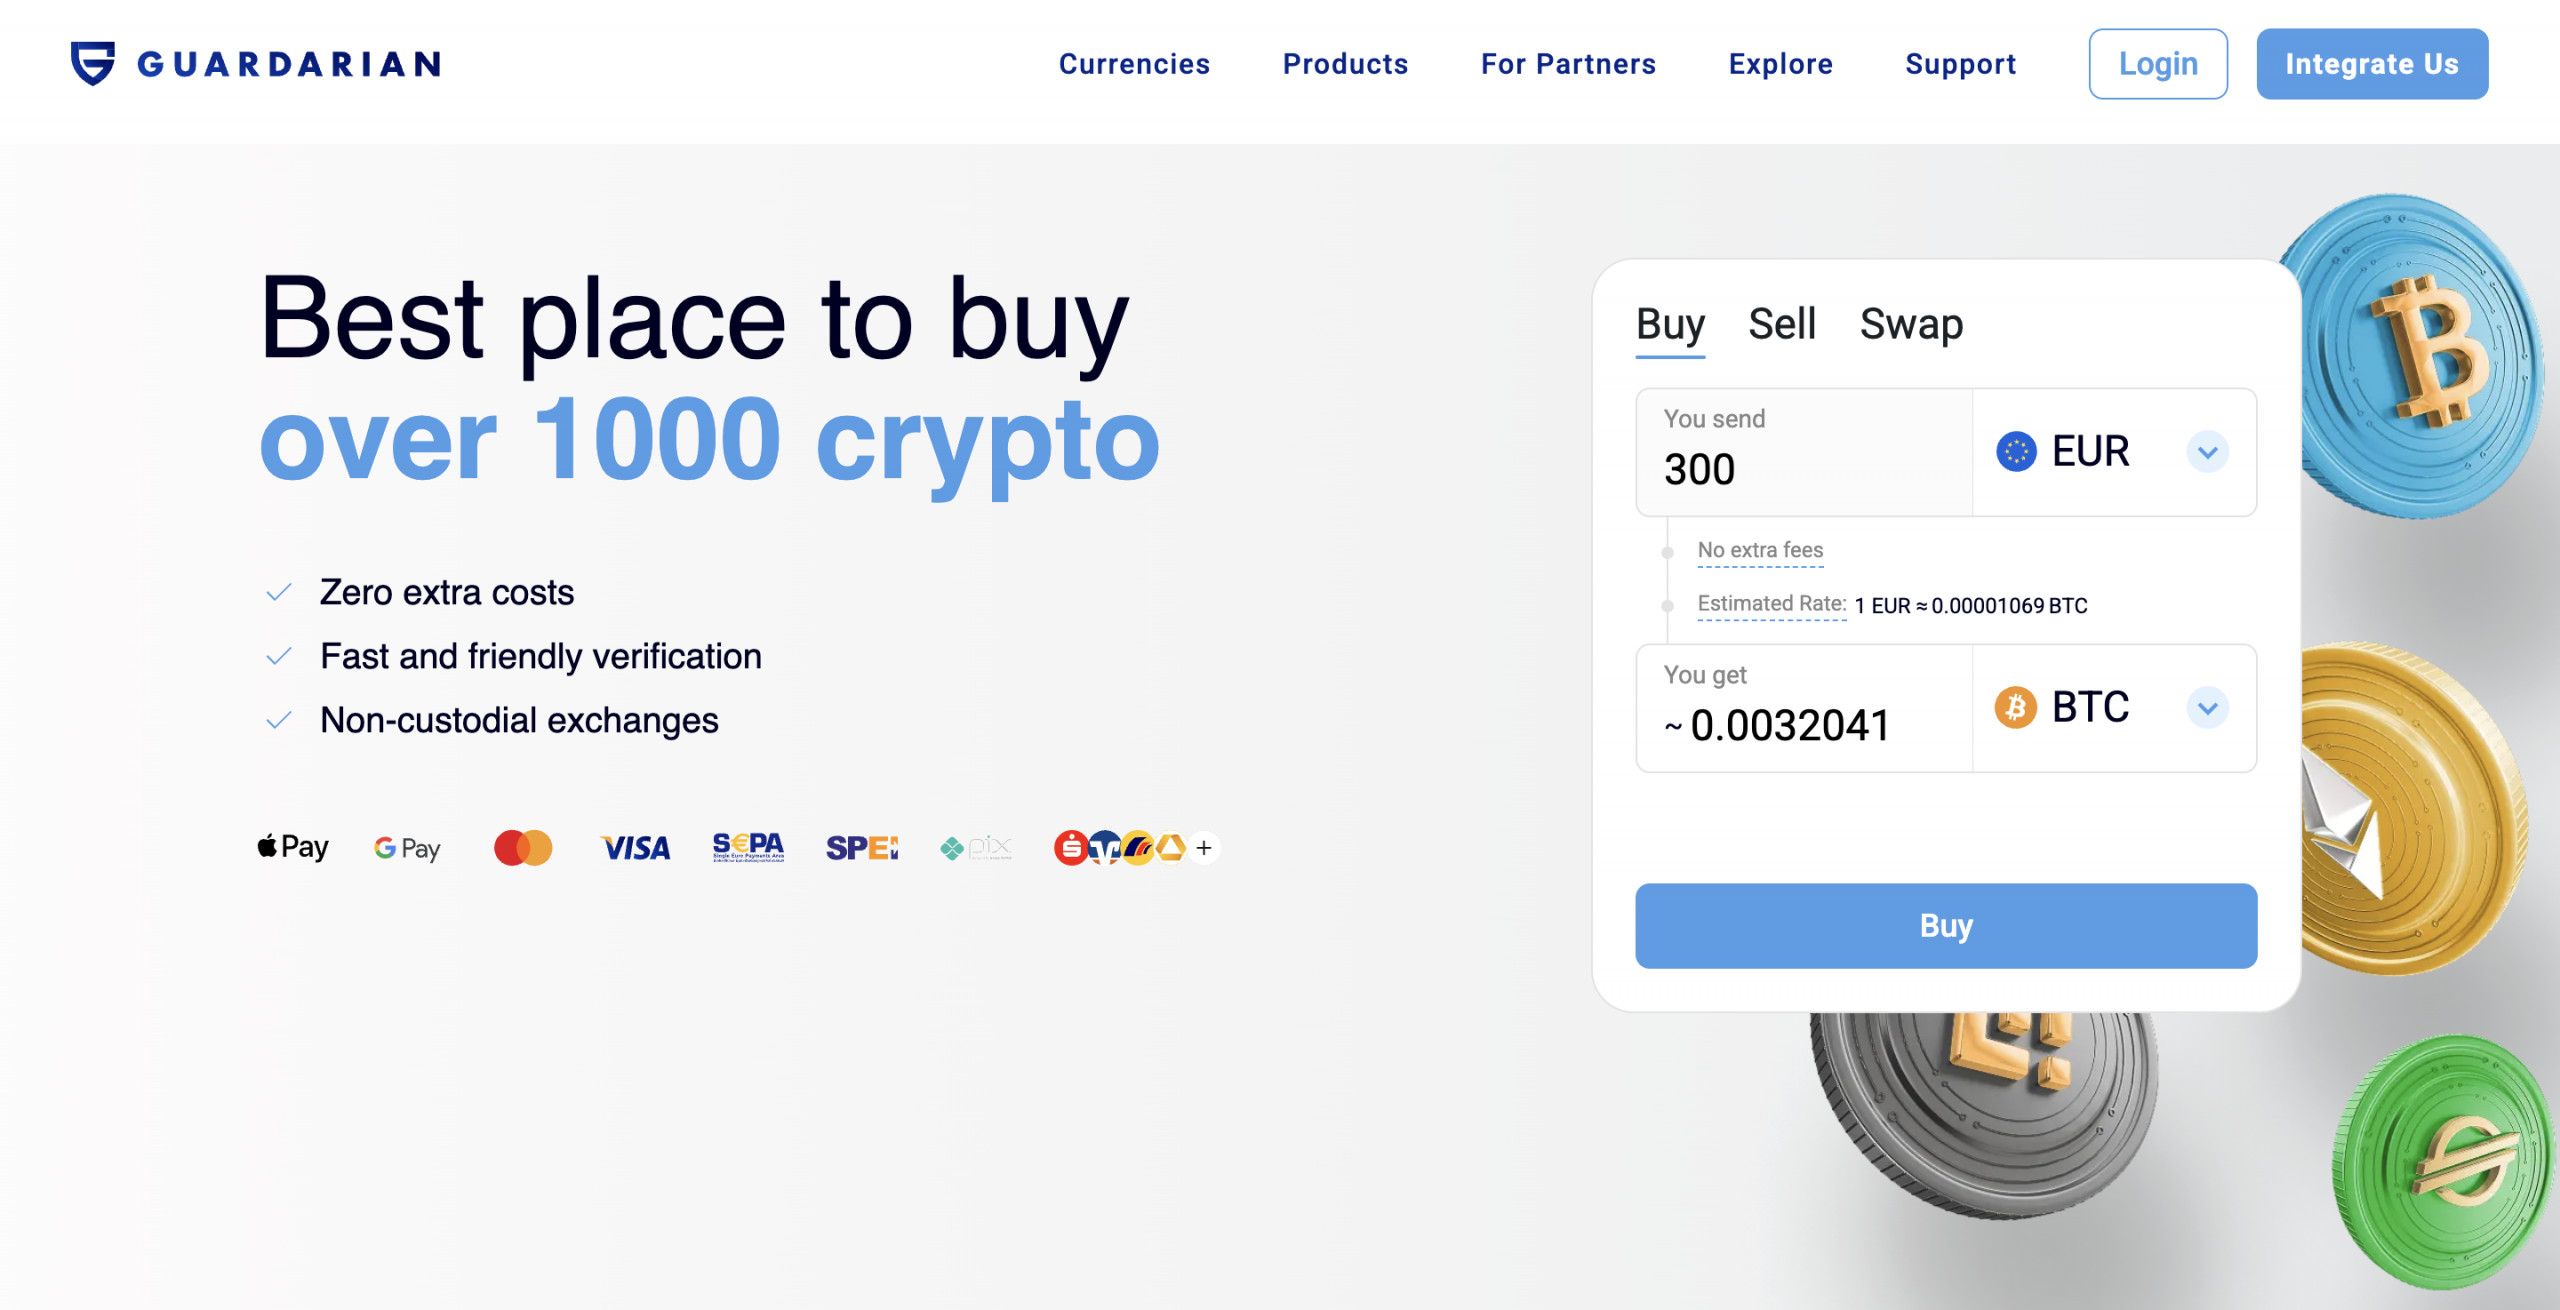The height and width of the screenshot is (1310, 2560).
Task: Click the blue Buy button
Action: 1945,925
